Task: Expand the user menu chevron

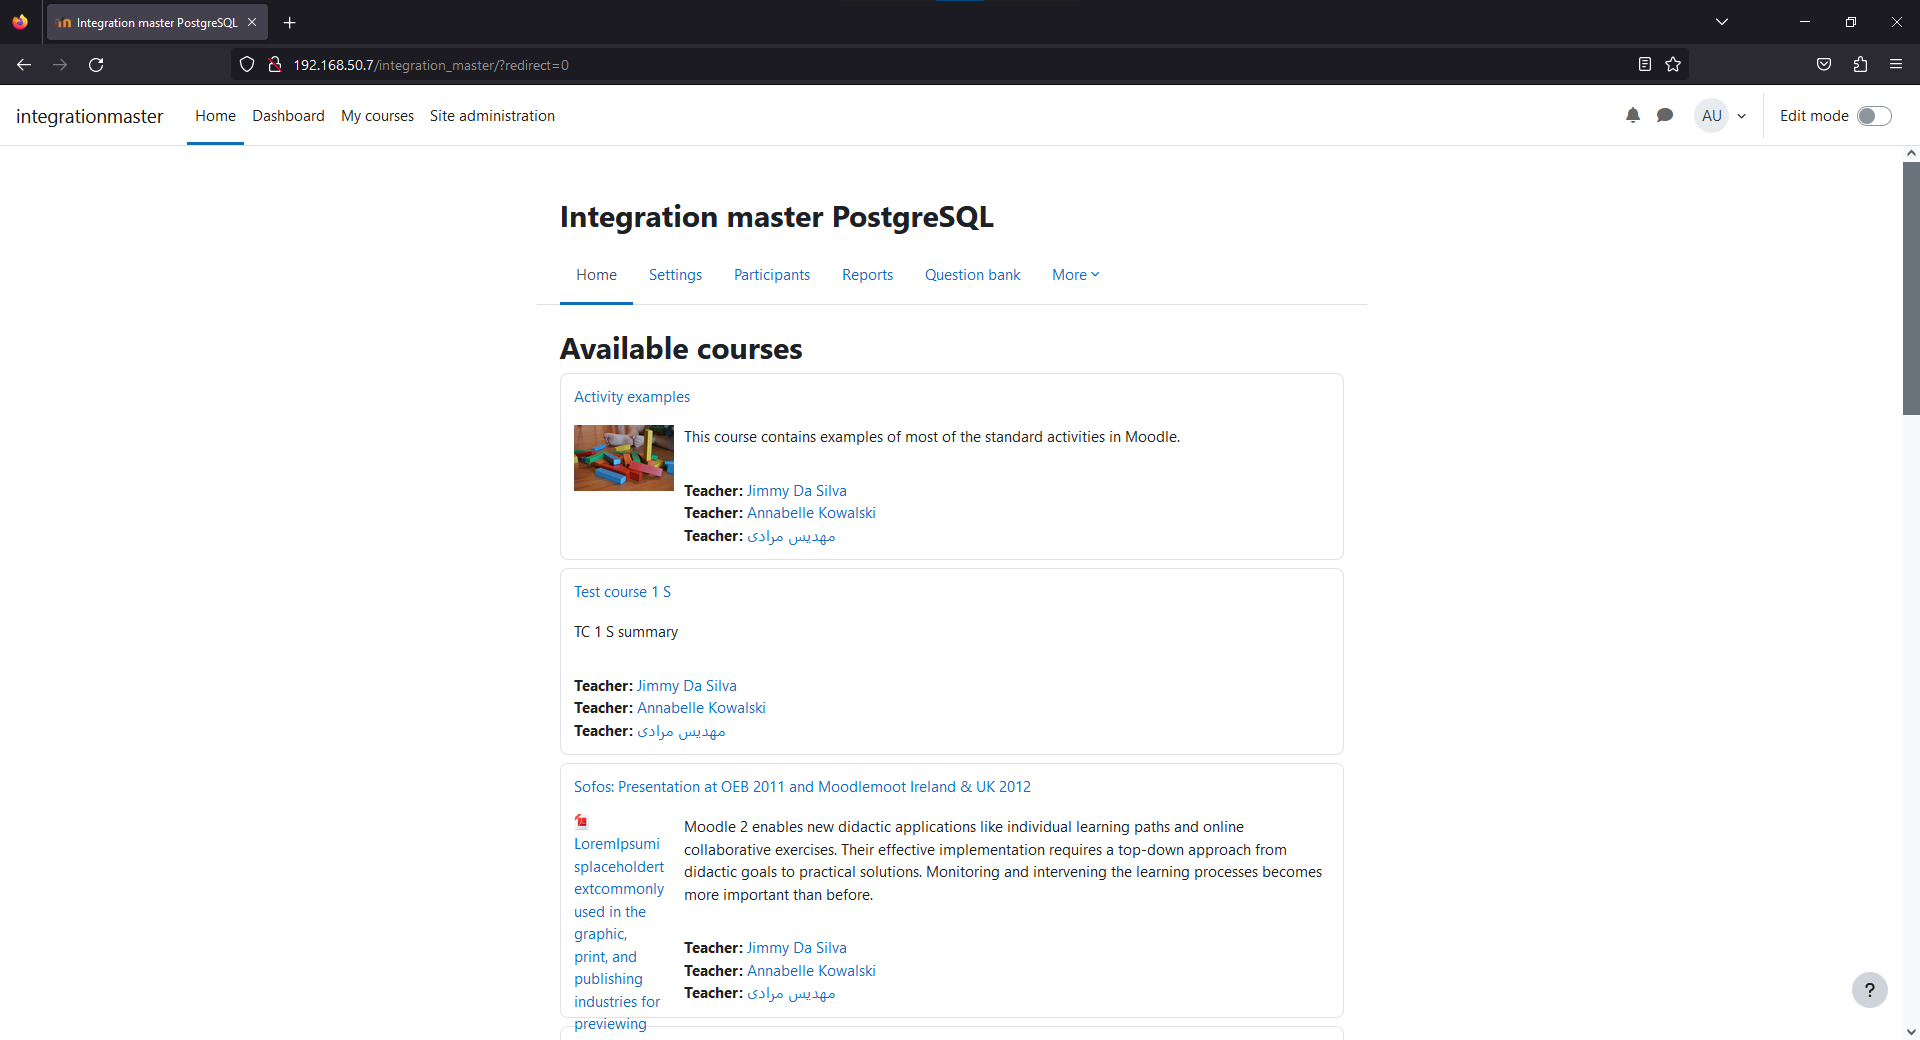Action: tap(1742, 116)
